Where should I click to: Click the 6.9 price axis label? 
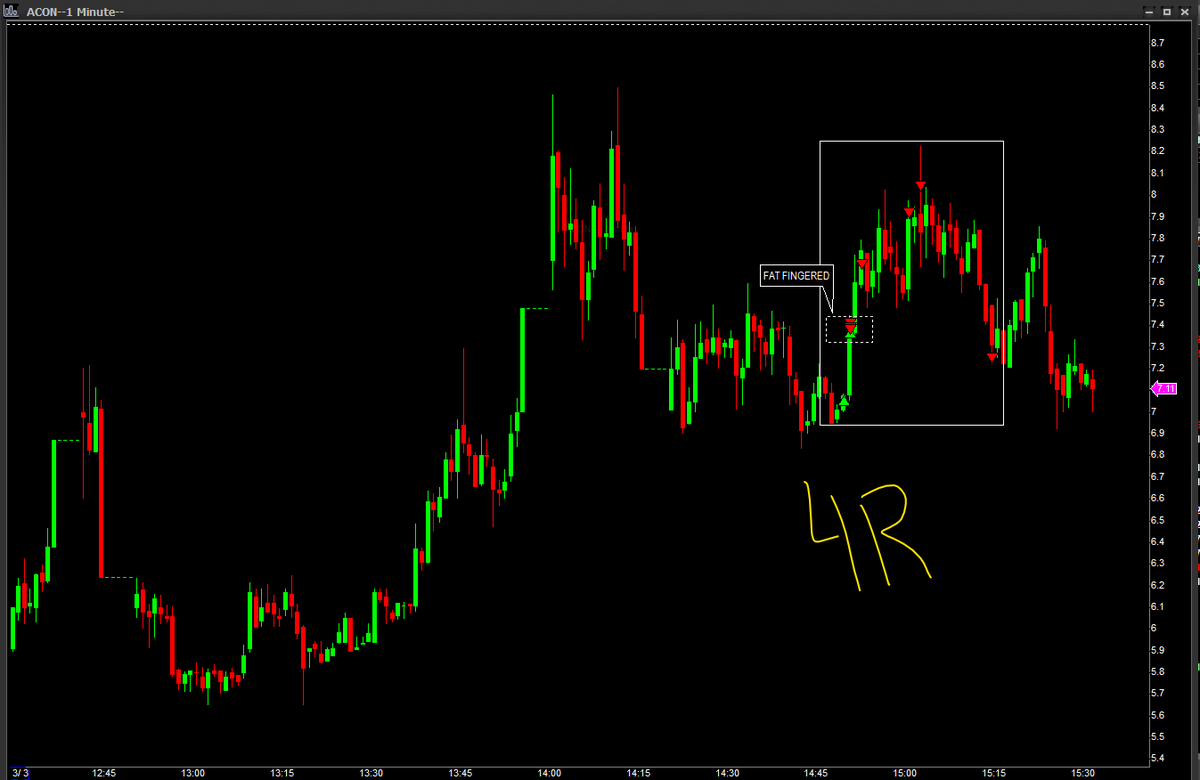pos(1157,433)
